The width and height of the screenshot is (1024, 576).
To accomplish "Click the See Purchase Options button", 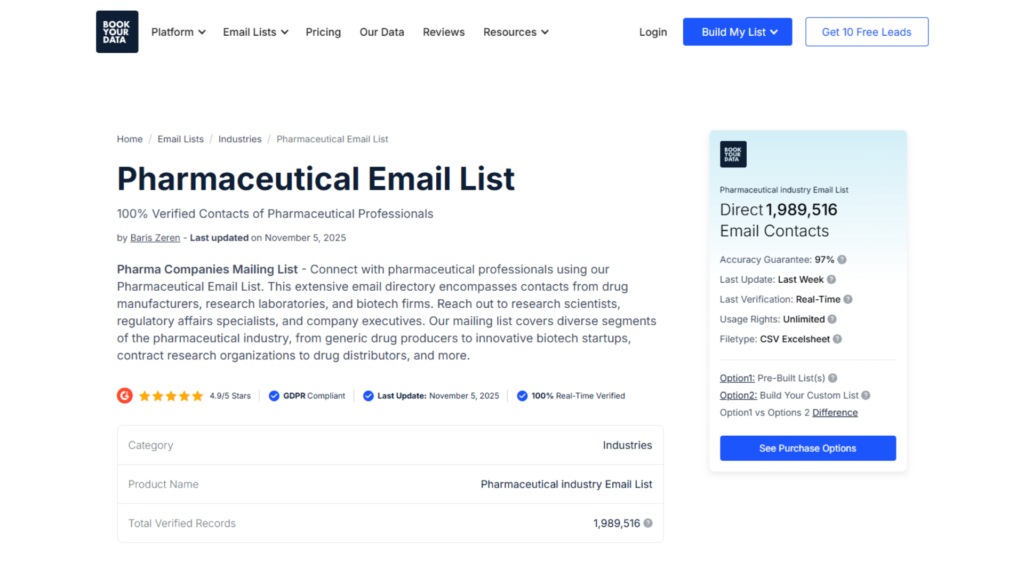I will click(x=808, y=448).
